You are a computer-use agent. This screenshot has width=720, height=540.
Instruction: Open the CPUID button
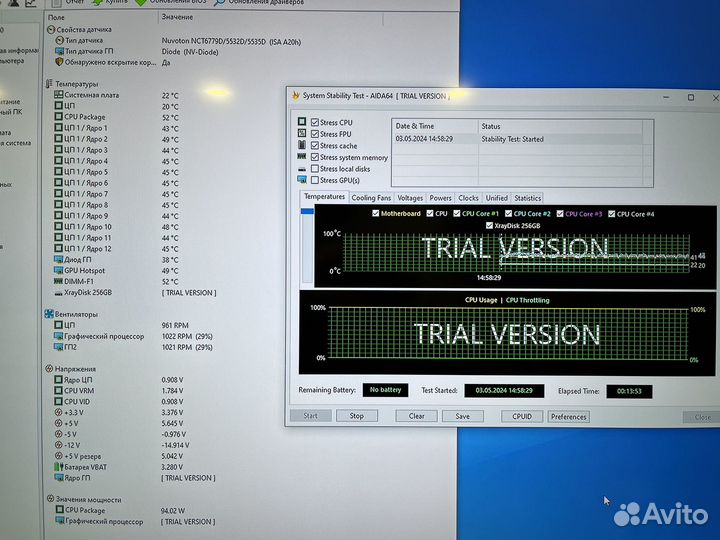[x=522, y=416]
